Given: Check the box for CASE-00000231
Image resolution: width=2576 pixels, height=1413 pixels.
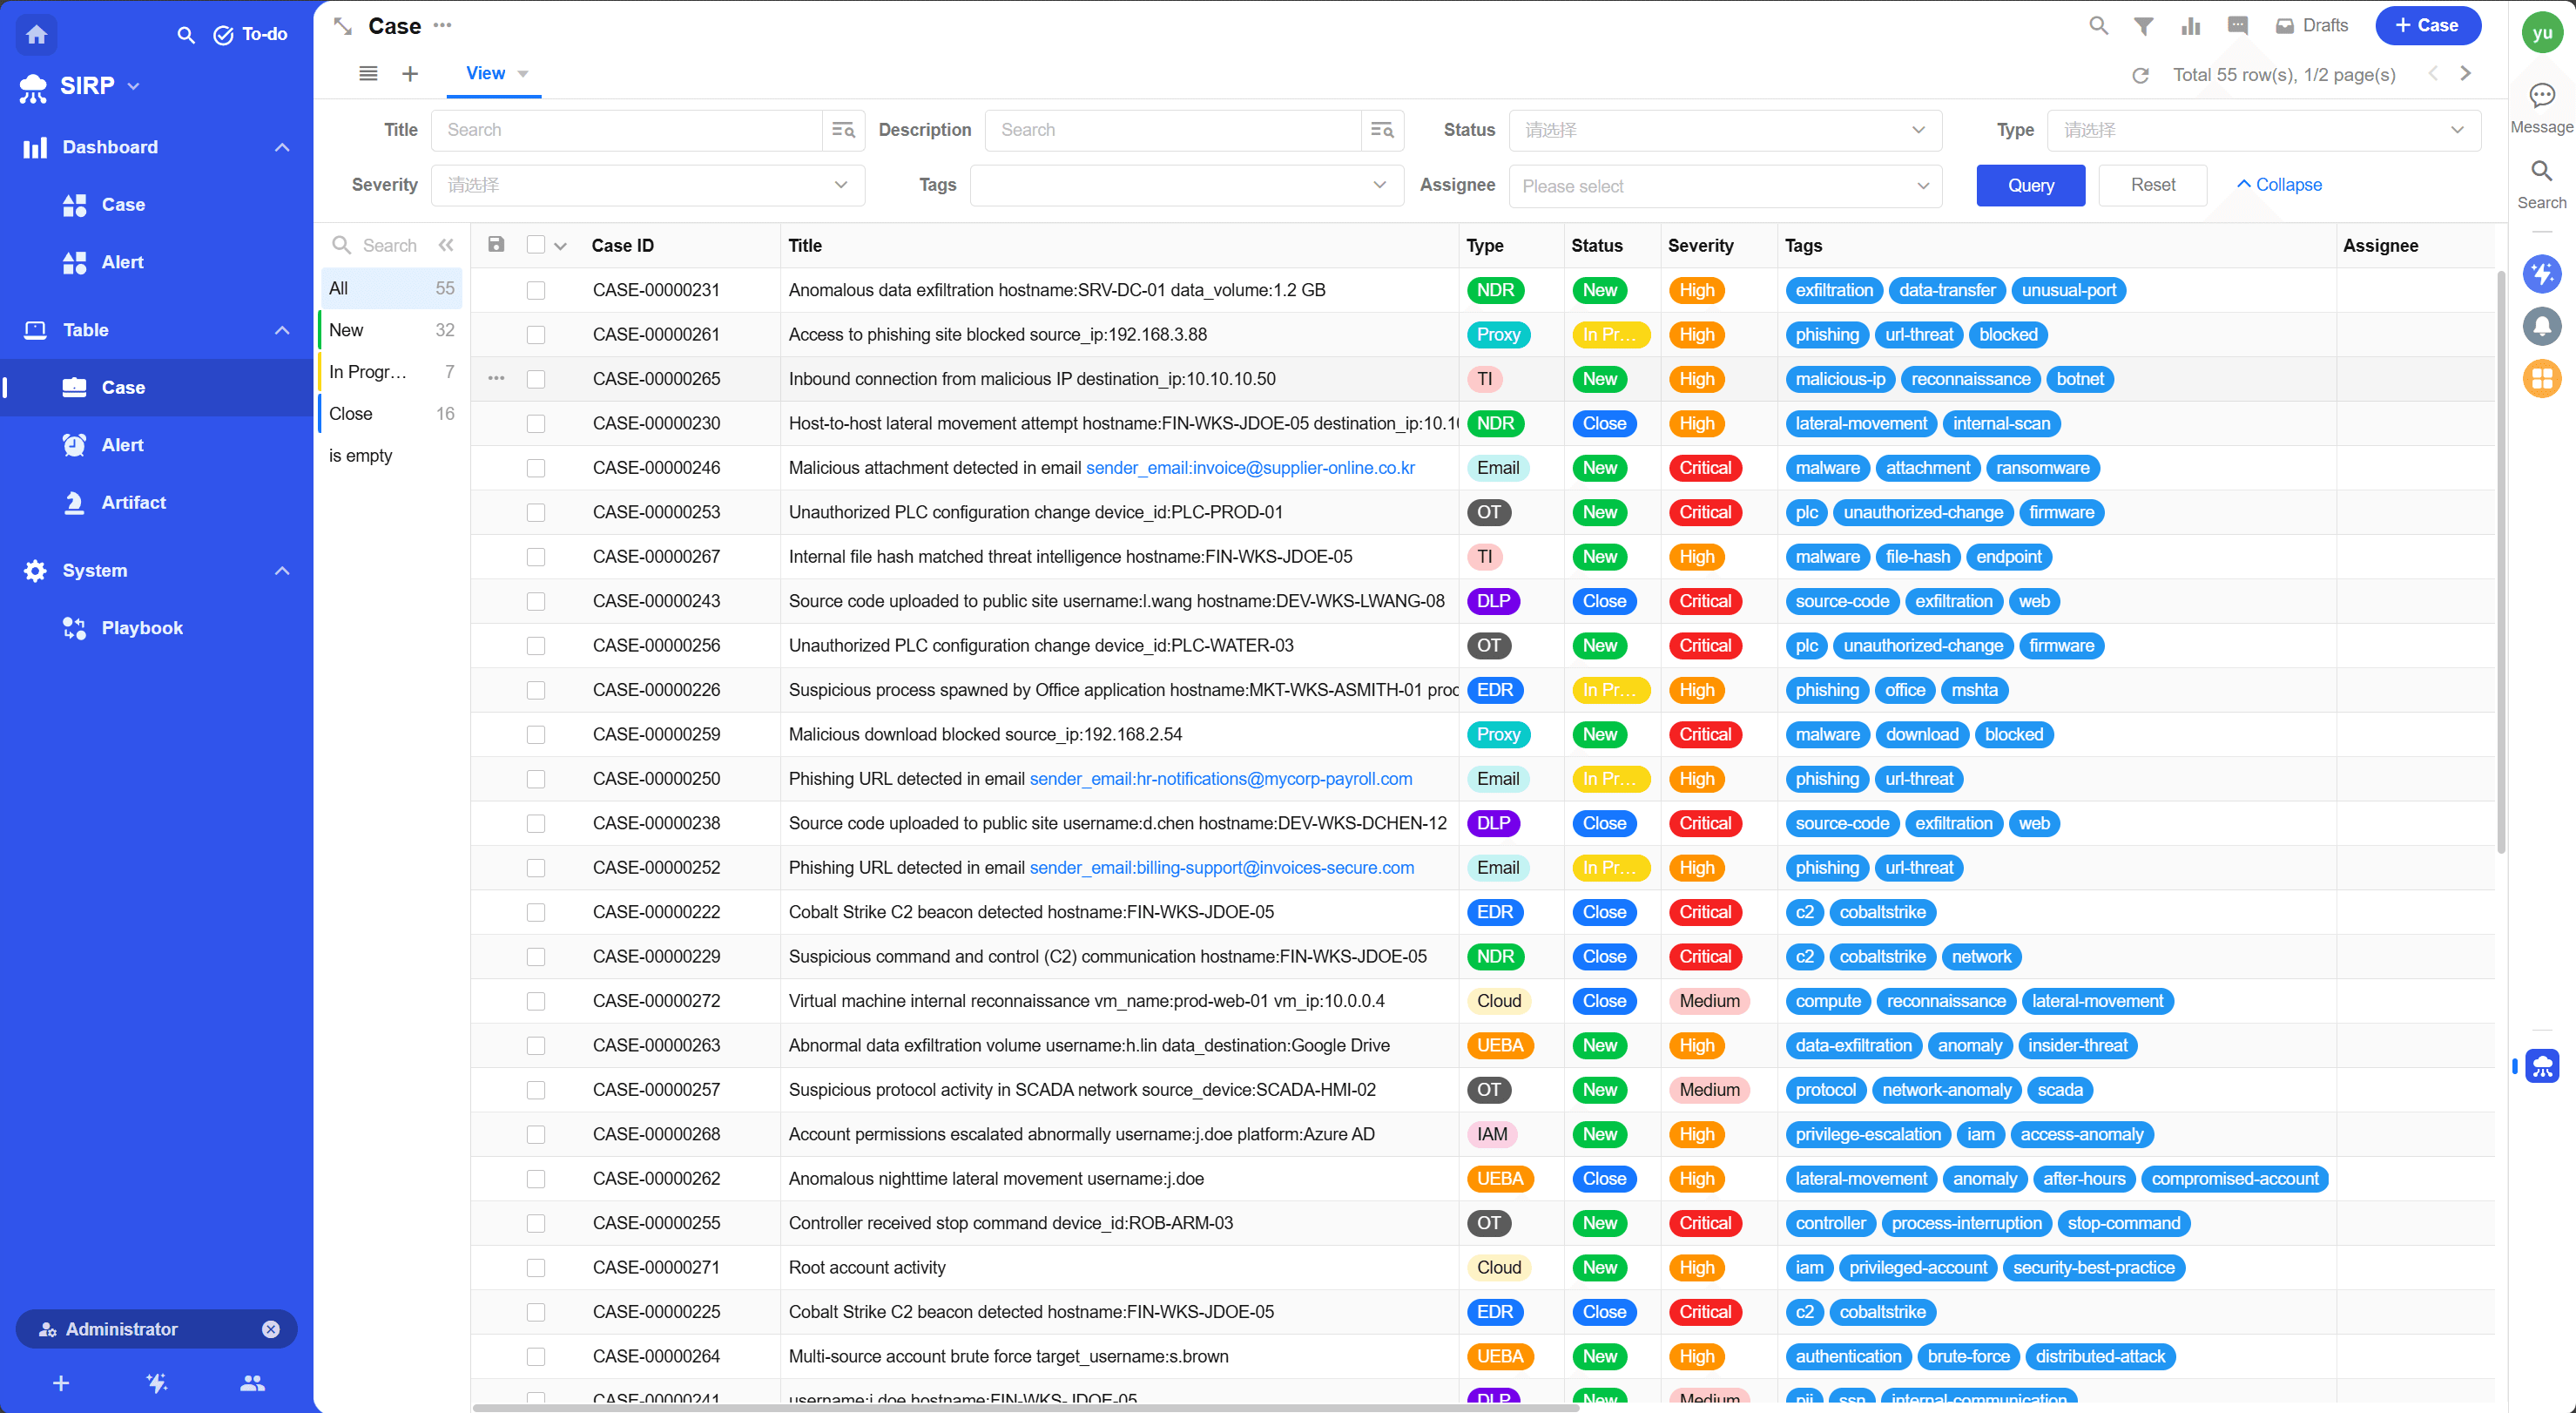Looking at the screenshot, I should point(536,290).
